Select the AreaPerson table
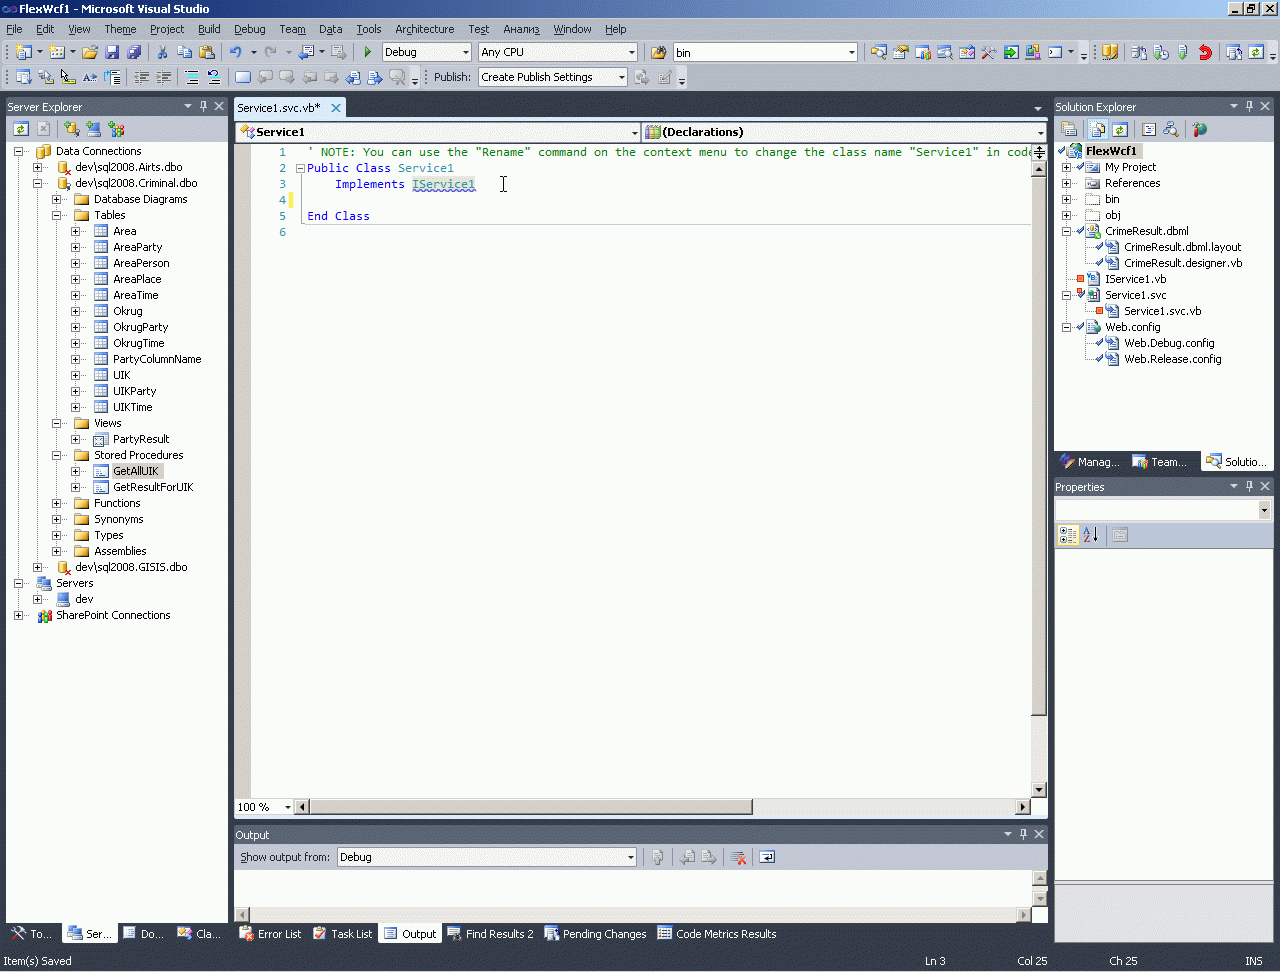 (x=141, y=263)
